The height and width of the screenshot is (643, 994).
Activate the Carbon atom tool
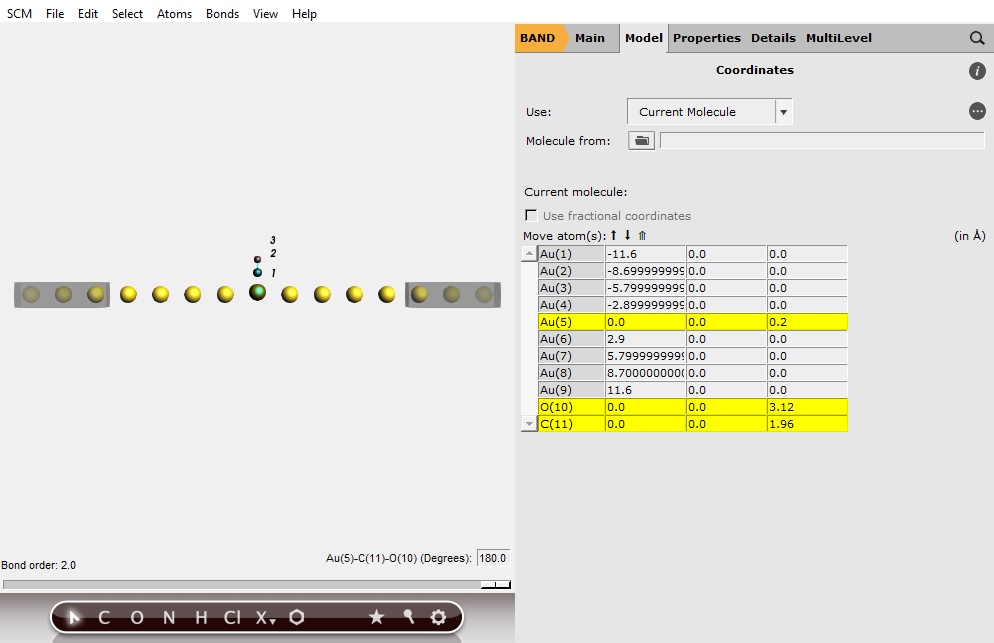click(x=103, y=617)
